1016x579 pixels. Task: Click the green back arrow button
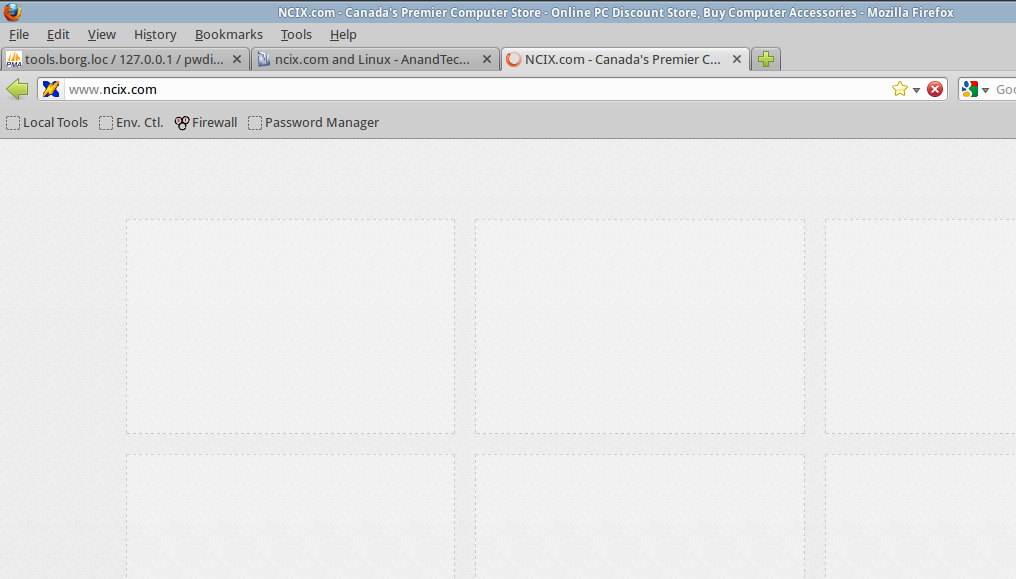[x=17, y=90]
